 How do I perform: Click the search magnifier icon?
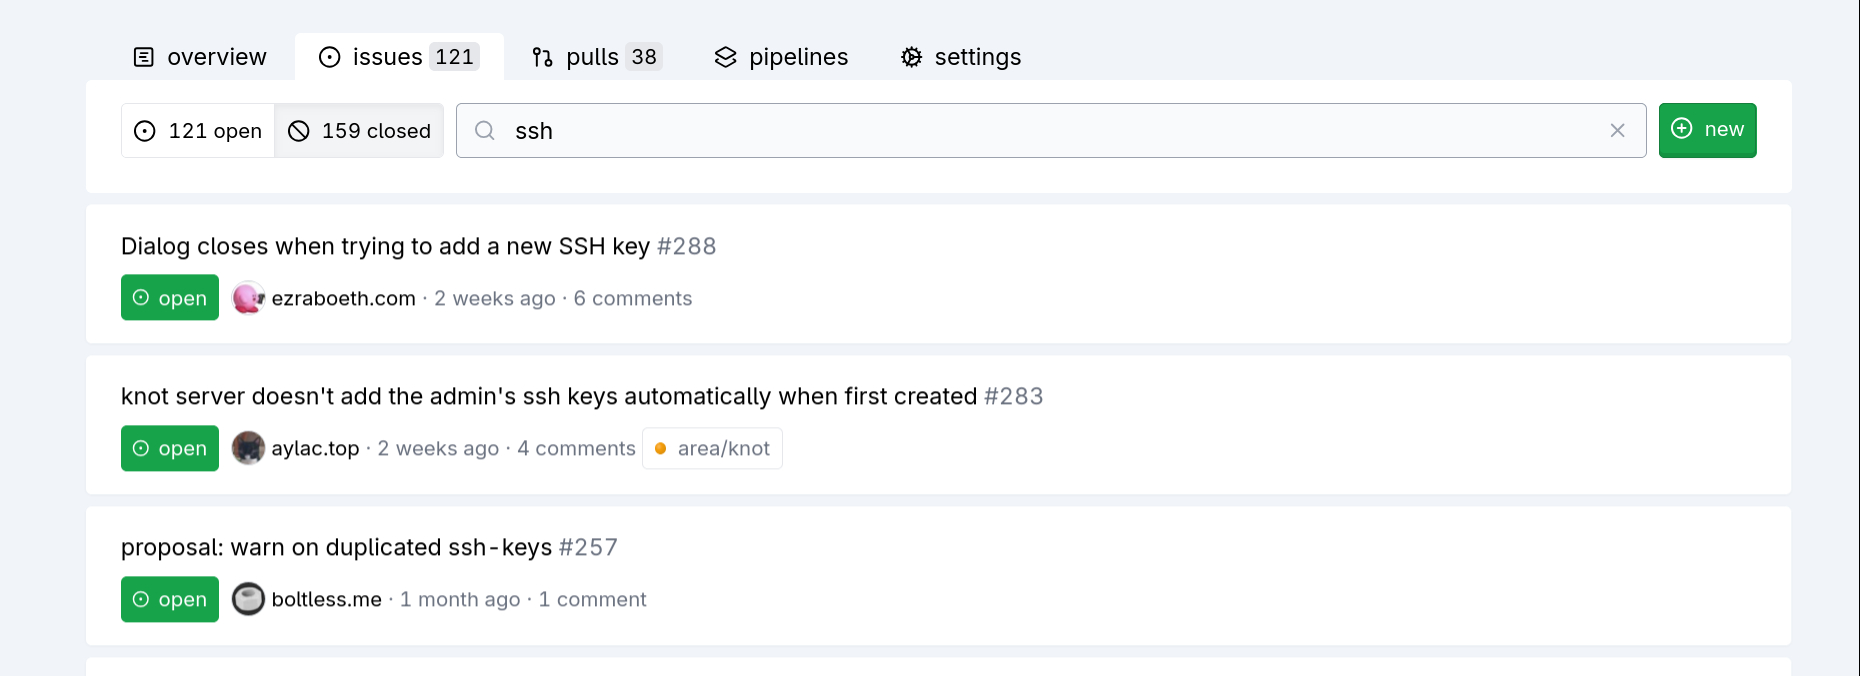pyautogui.click(x=485, y=131)
